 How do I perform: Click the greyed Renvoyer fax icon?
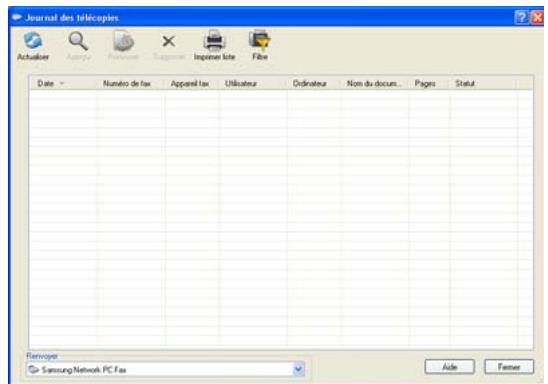pyautogui.click(x=123, y=41)
